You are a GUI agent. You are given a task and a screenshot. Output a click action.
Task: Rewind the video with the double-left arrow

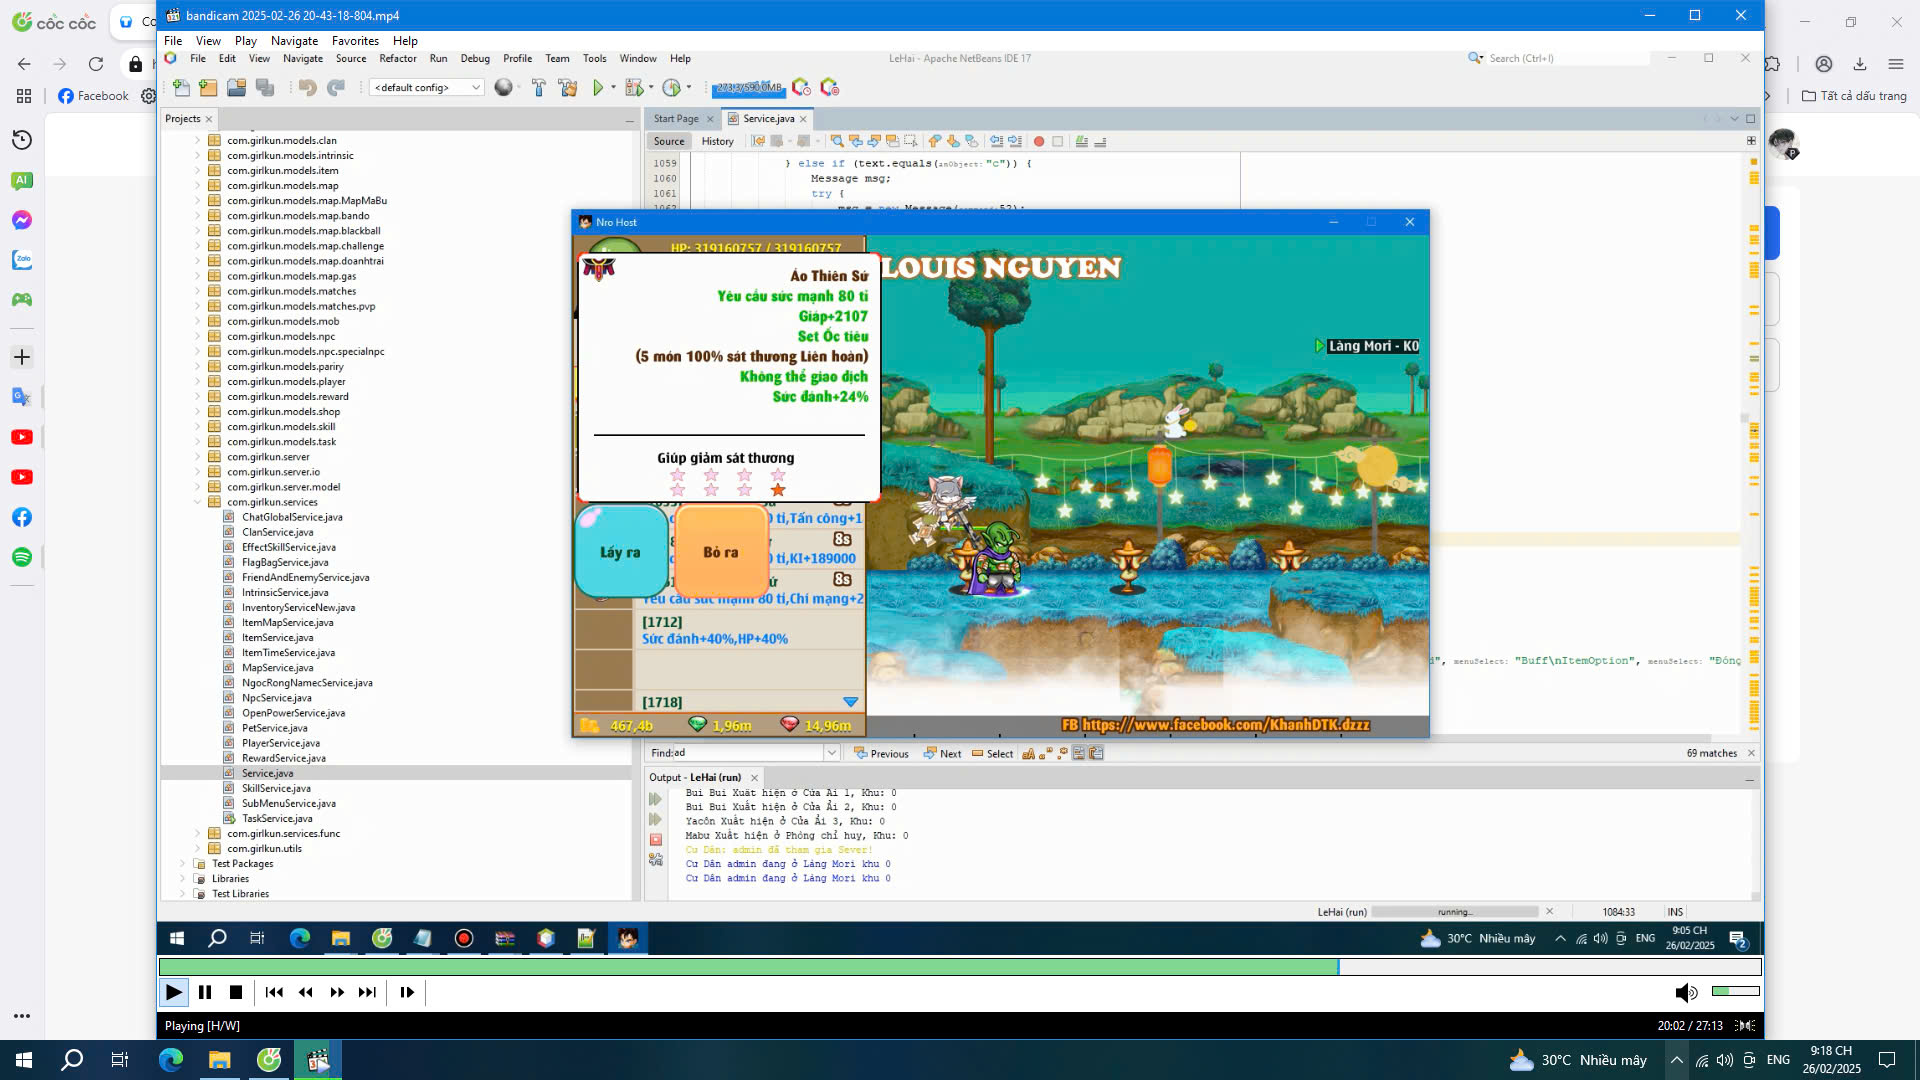point(306,992)
